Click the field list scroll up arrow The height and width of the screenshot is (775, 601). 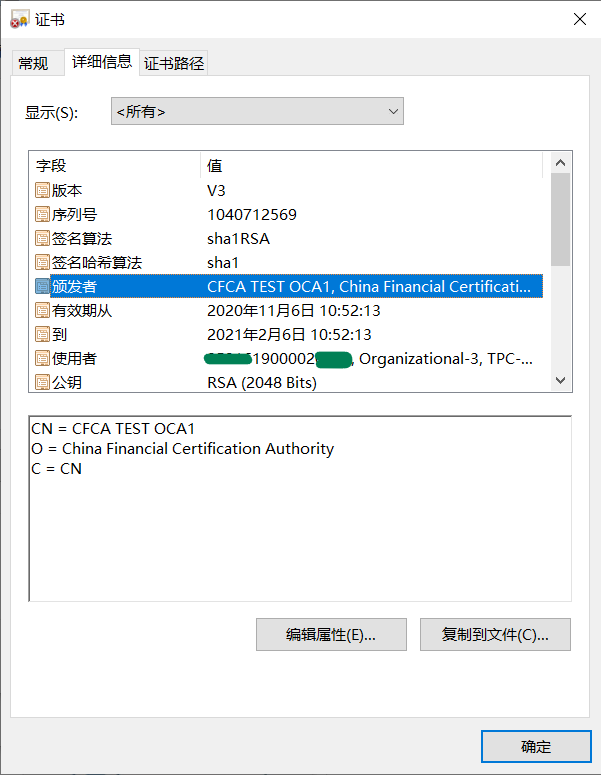(x=560, y=163)
